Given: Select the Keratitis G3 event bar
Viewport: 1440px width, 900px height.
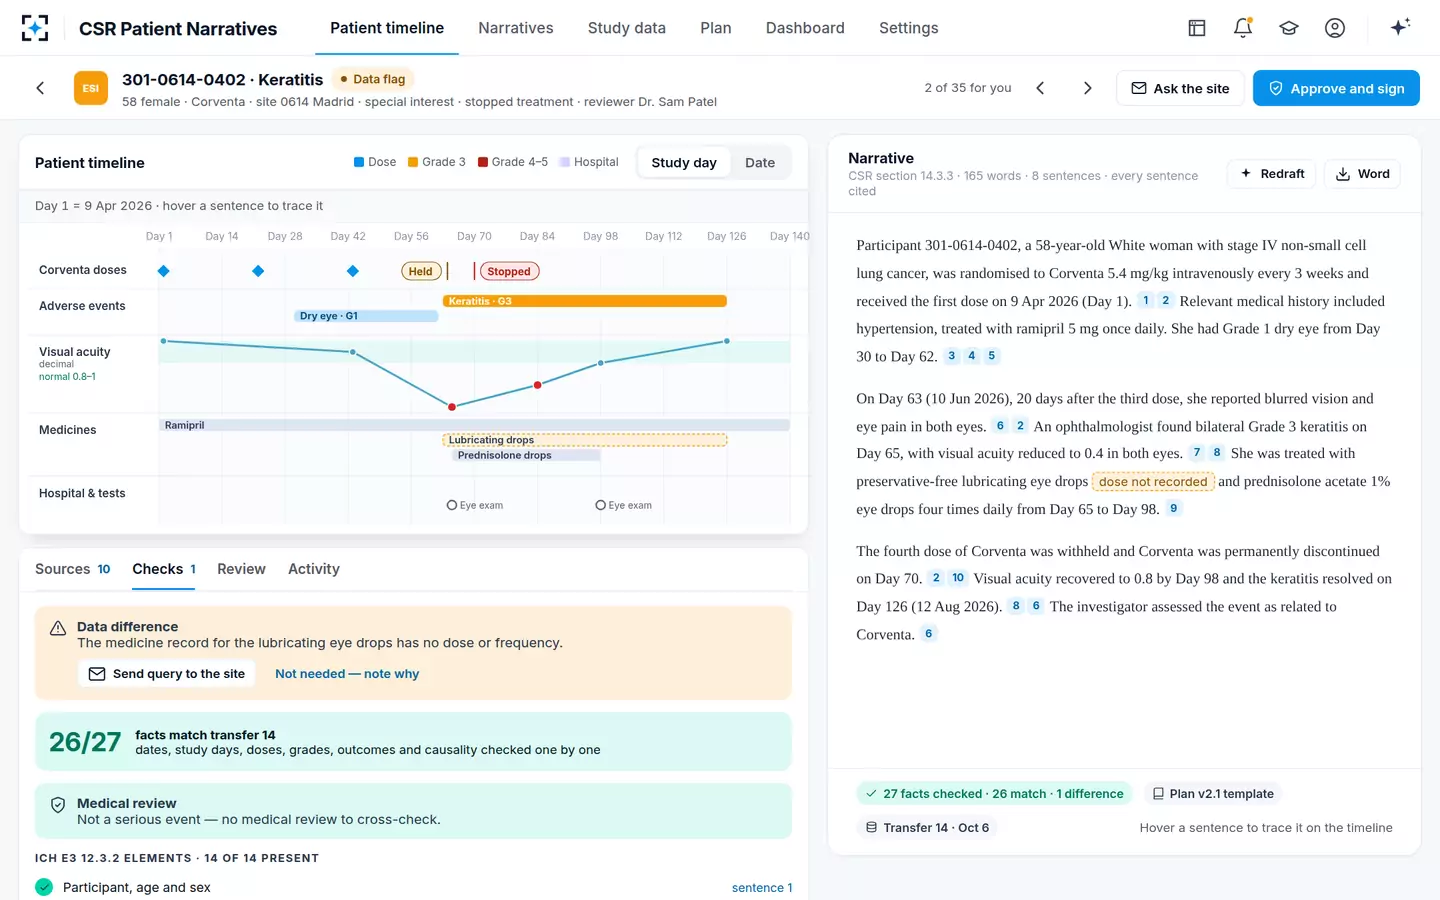Looking at the screenshot, I should click(x=585, y=301).
